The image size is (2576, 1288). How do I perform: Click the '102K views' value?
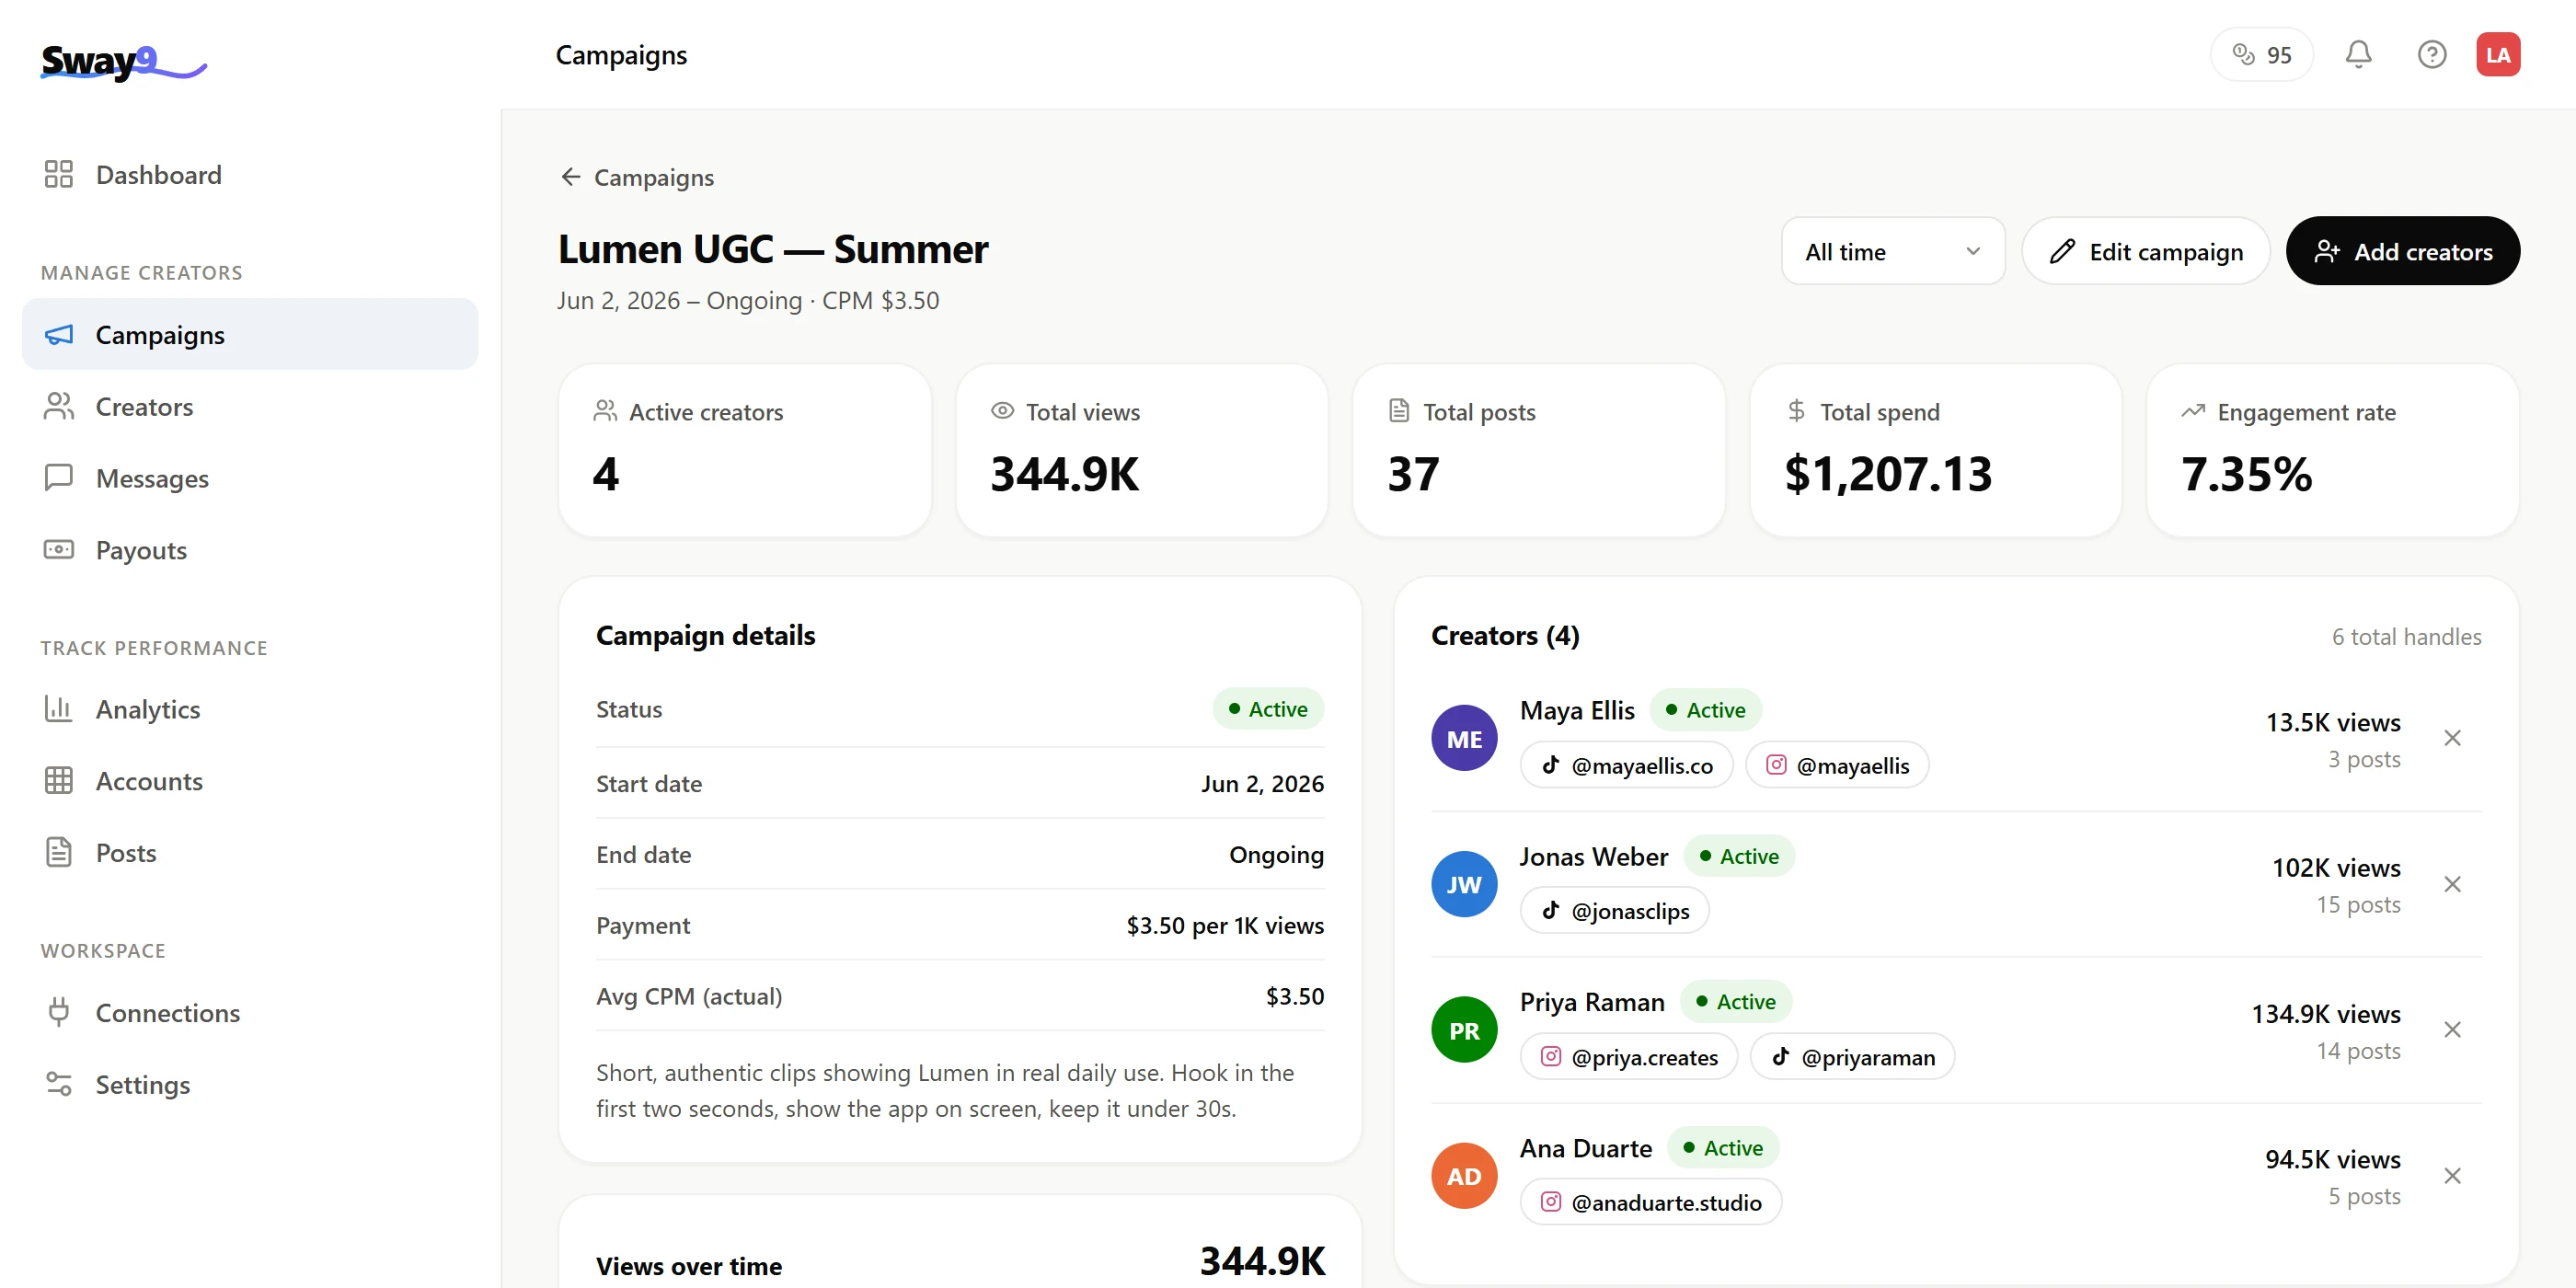click(2336, 868)
